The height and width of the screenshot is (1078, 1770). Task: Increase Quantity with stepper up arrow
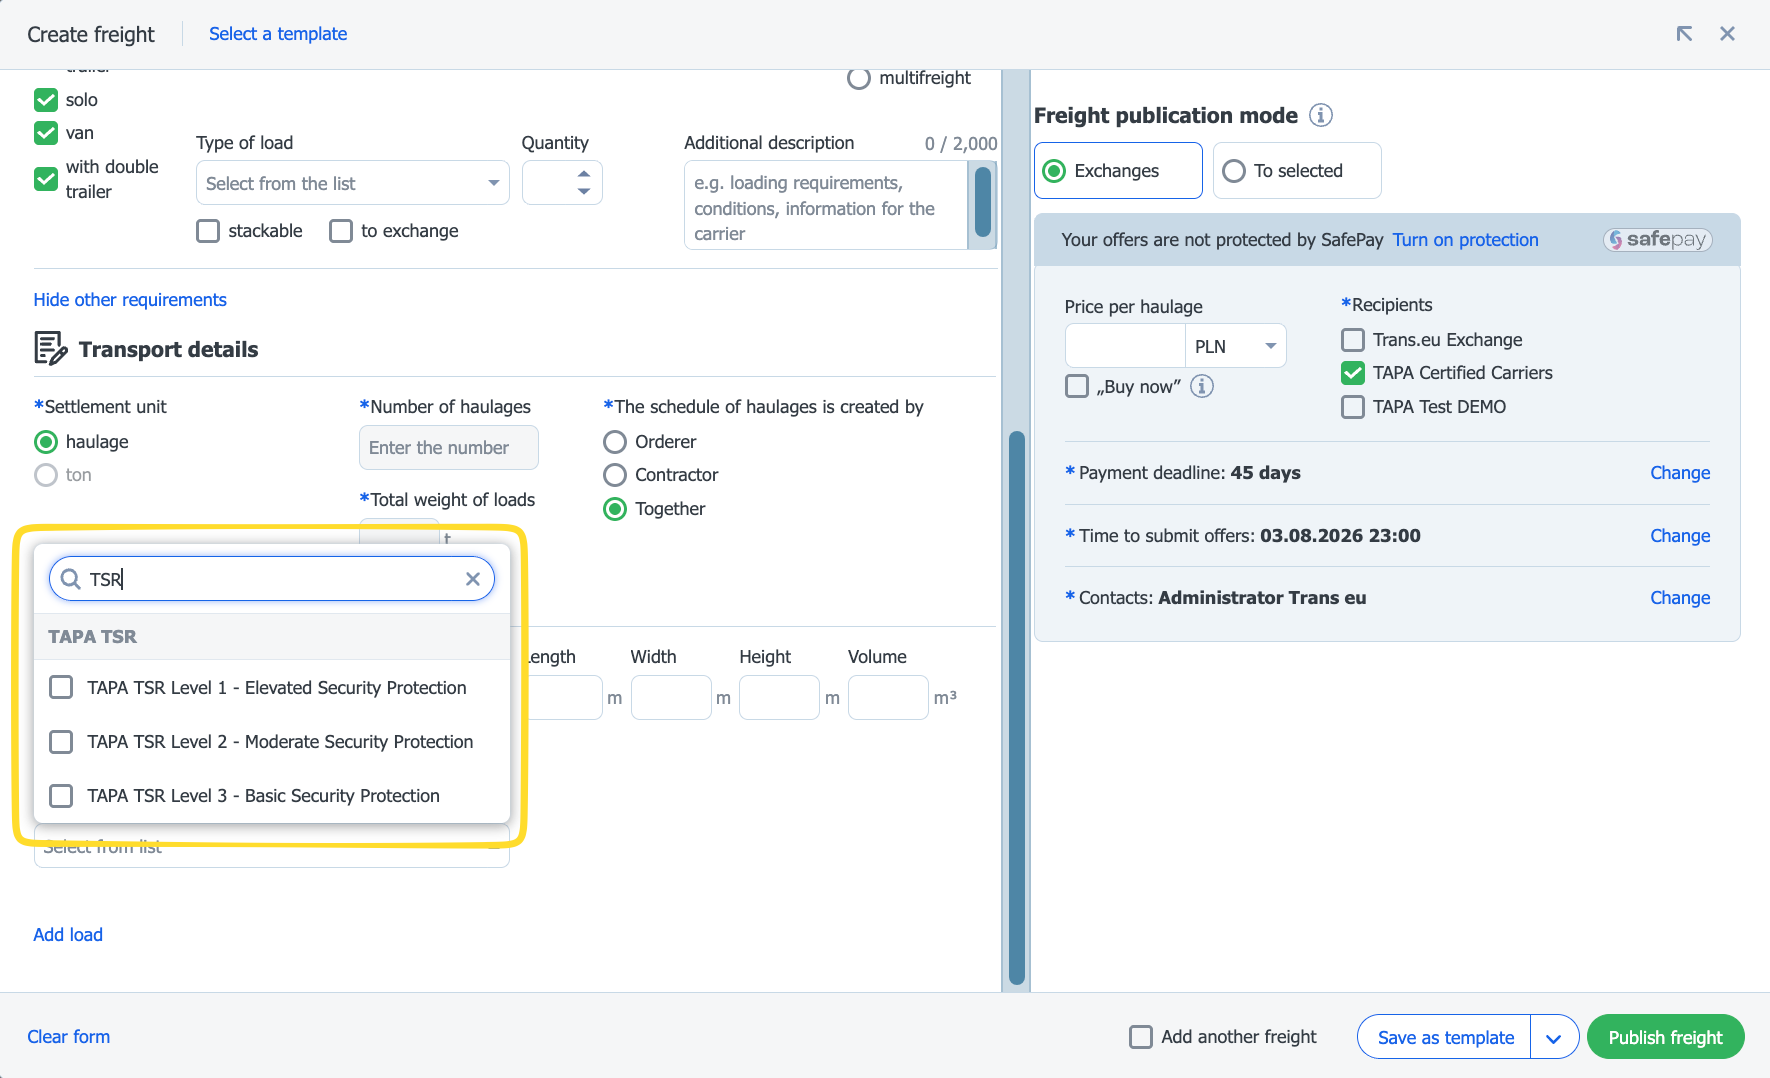(584, 174)
